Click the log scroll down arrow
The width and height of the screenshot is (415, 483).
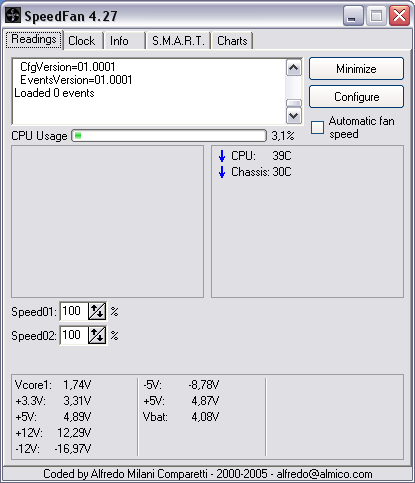tap(294, 116)
